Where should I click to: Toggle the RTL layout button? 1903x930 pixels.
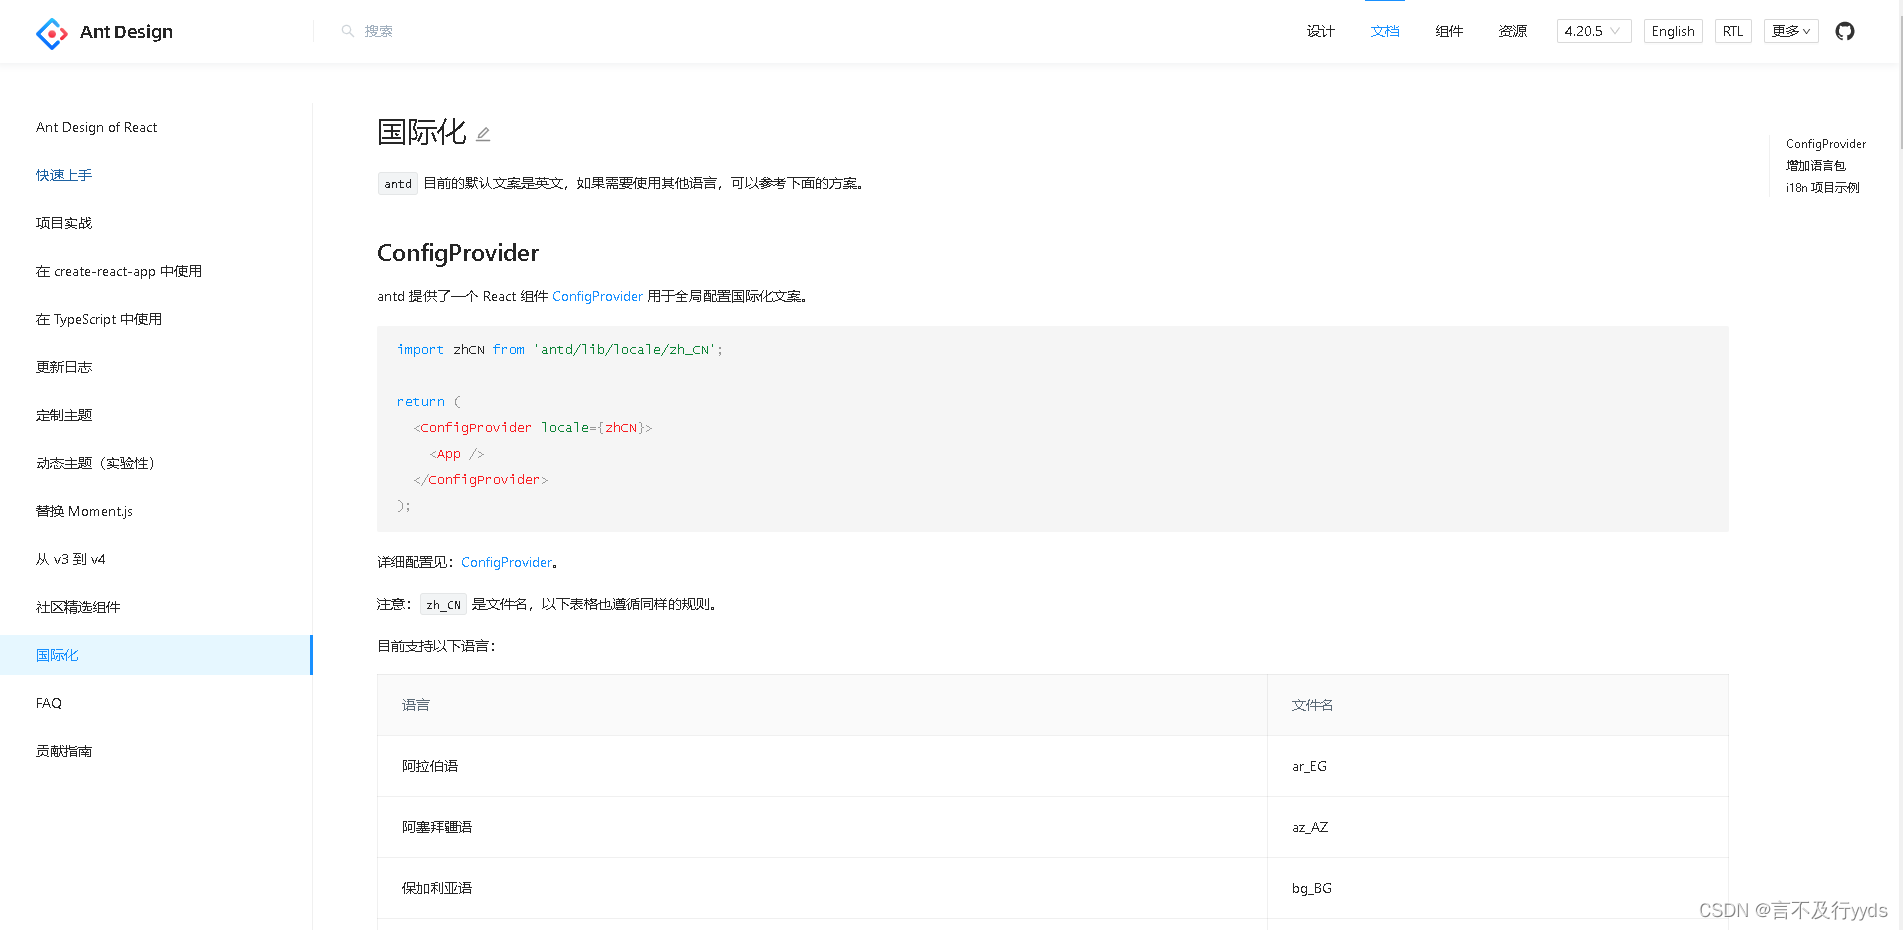coord(1733,31)
